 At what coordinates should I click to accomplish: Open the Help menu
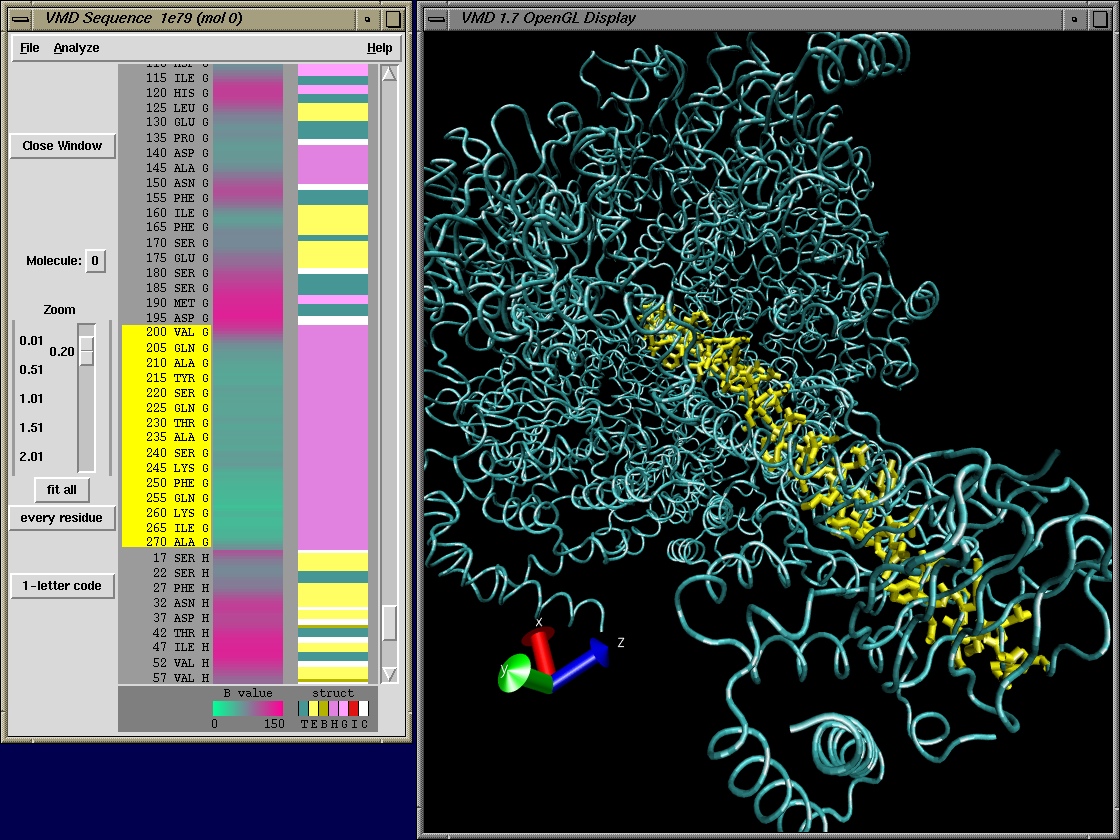coord(379,48)
